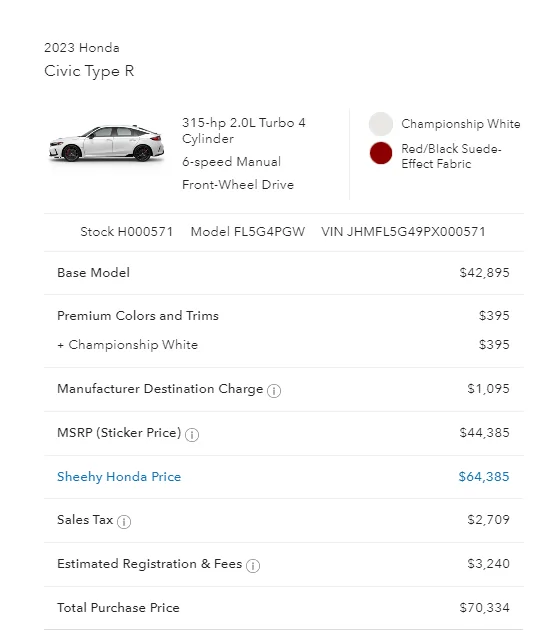Click the blue $64,385 price
The height and width of the screenshot is (630, 546).
coord(484,477)
